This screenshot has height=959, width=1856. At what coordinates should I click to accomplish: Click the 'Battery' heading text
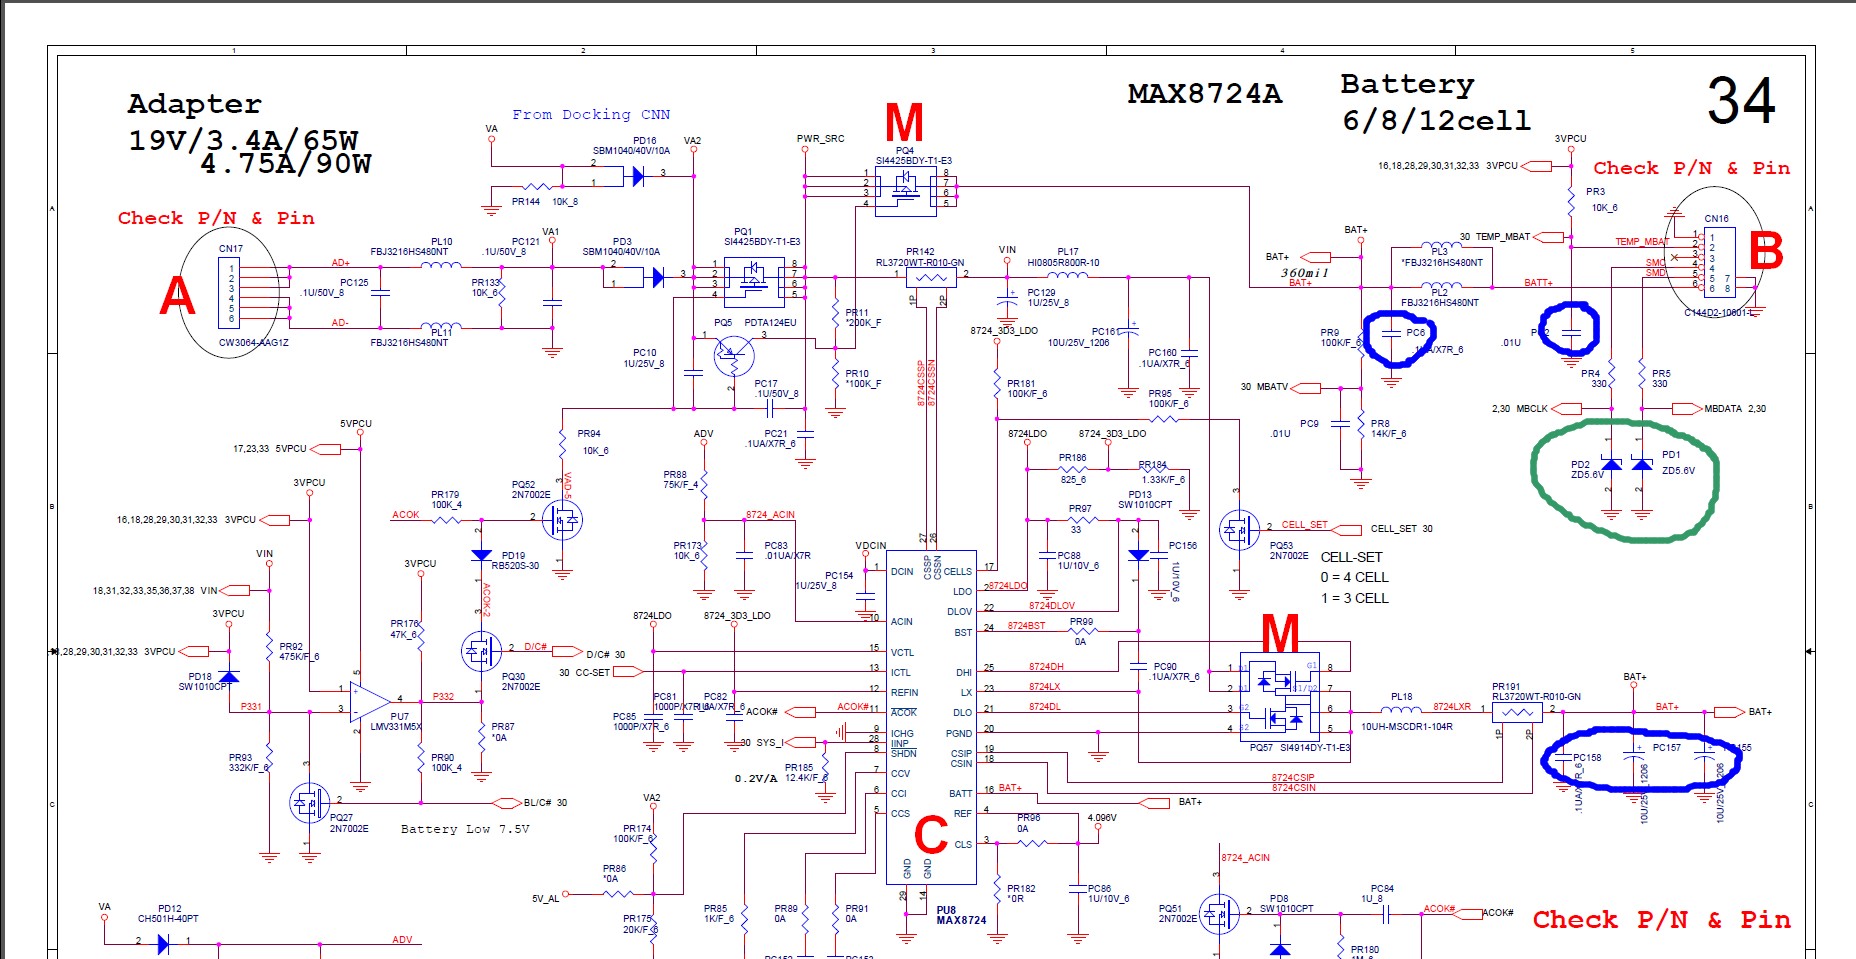[1408, 85]
